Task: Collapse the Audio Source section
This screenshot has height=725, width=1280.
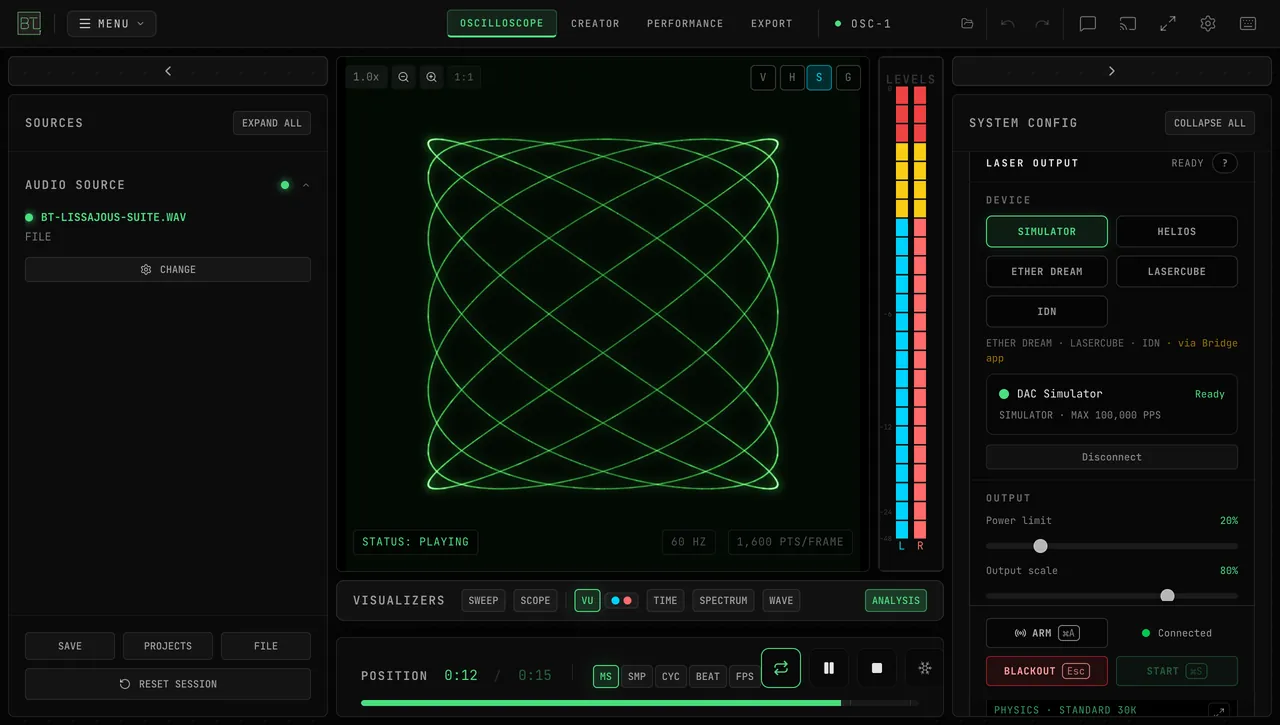Action: [306, 185]
